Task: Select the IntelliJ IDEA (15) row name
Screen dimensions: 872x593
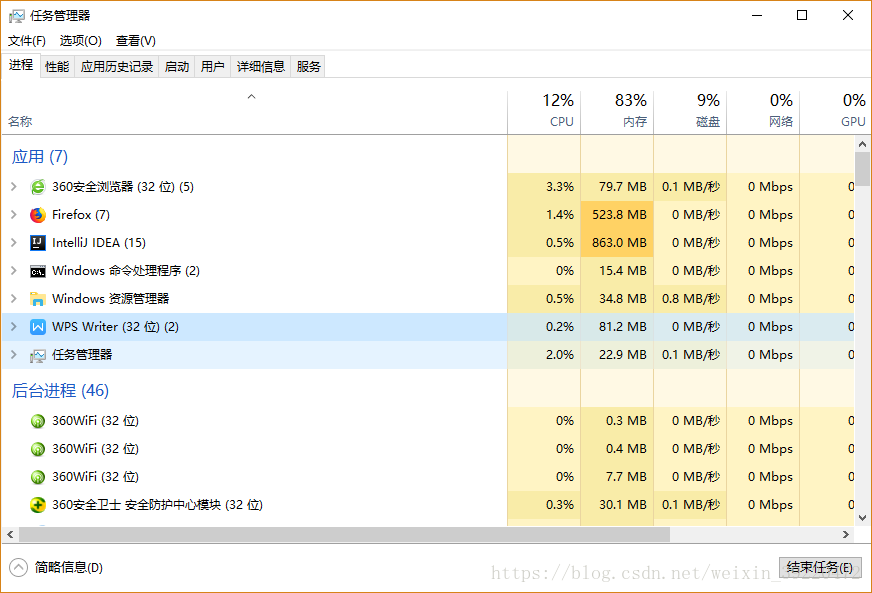Action: [x=99, y=243]
